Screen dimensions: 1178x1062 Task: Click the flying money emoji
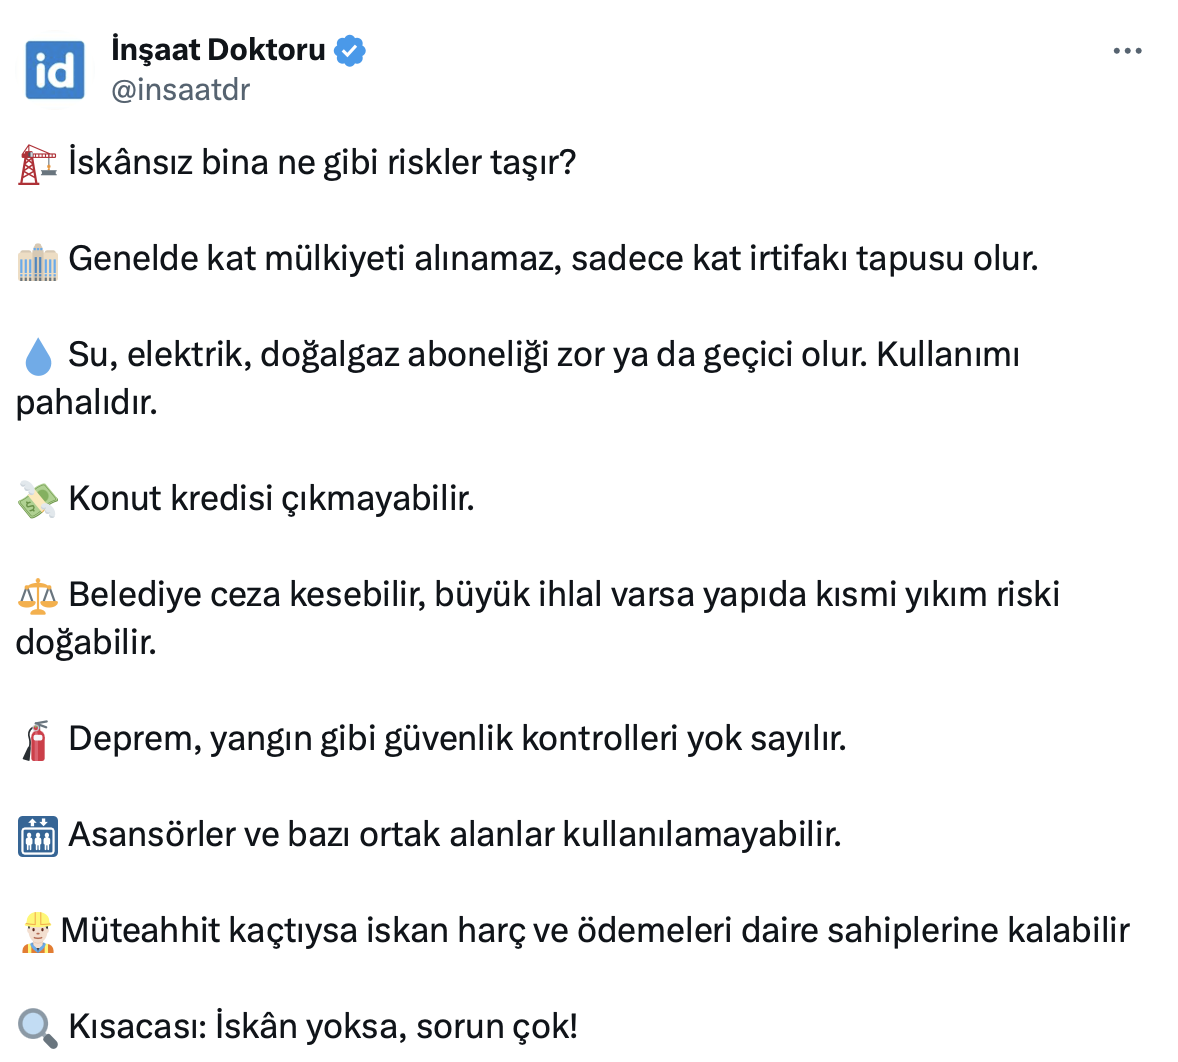38,499
